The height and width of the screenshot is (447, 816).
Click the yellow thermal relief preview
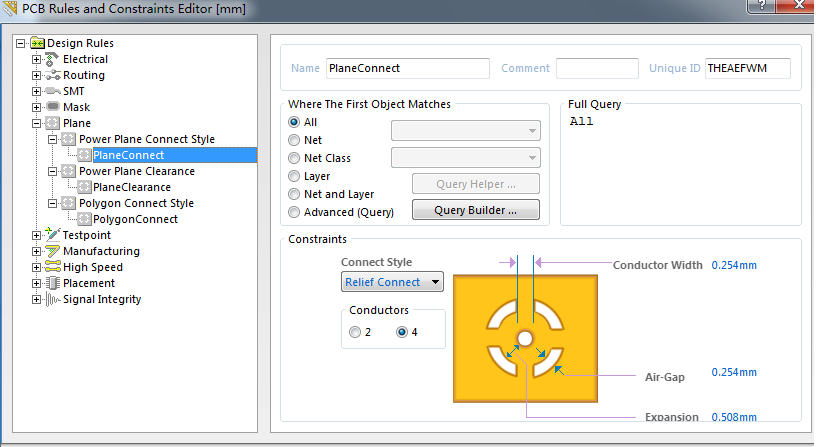[525, 339]
